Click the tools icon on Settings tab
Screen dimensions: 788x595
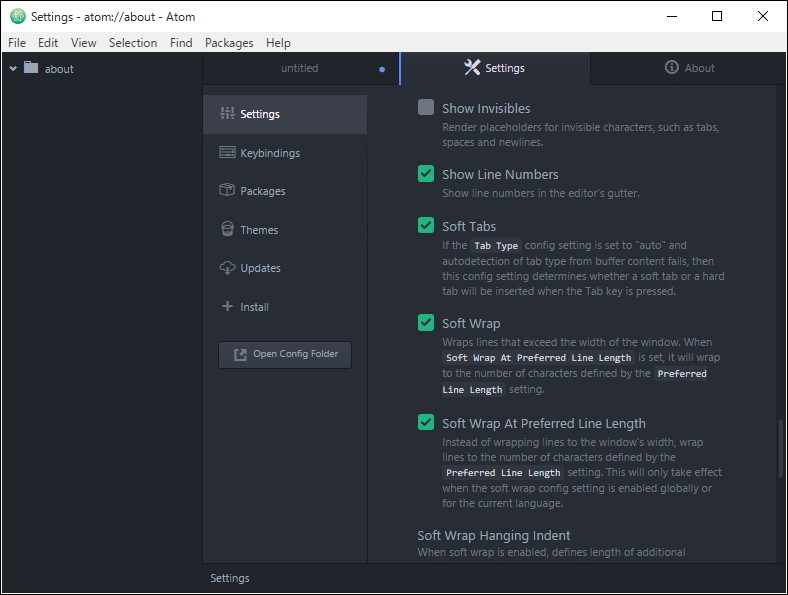(x=472, y=68)
